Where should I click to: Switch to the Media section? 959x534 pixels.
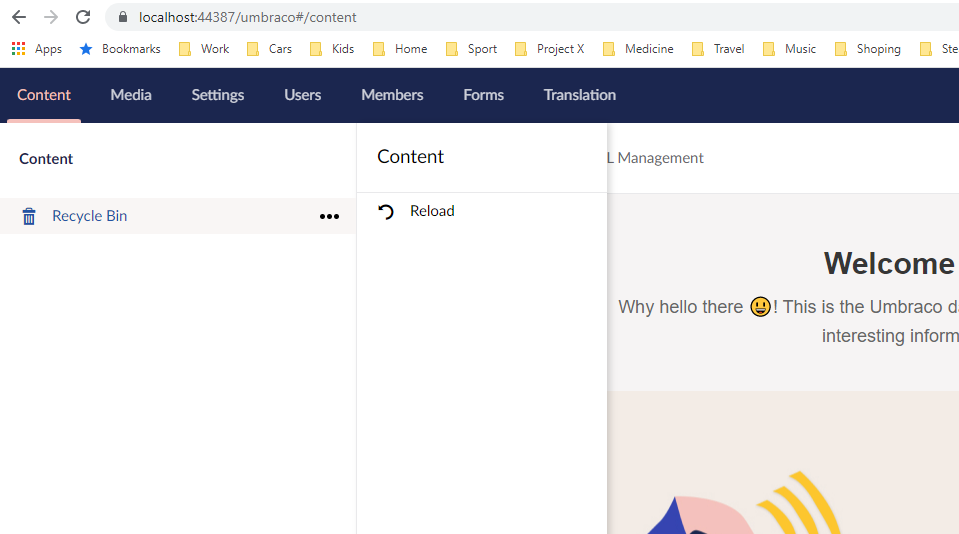click(131, 95)
